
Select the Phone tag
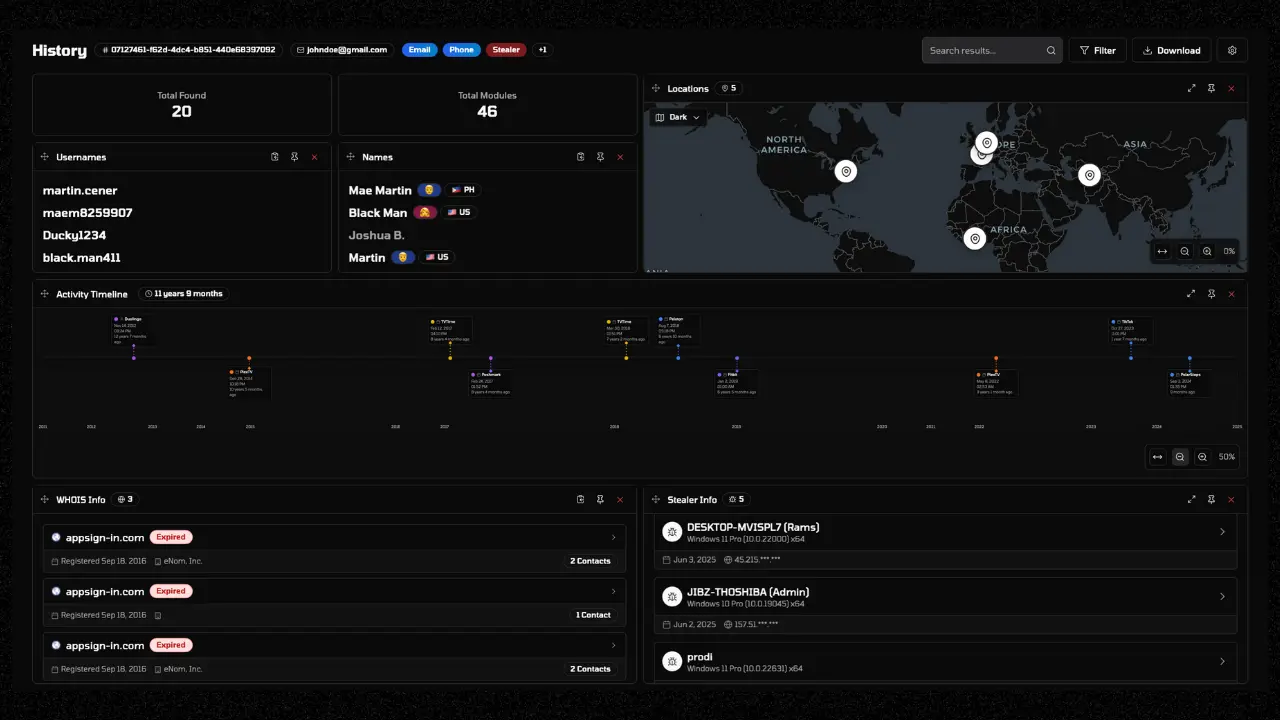tap(462, 50)
